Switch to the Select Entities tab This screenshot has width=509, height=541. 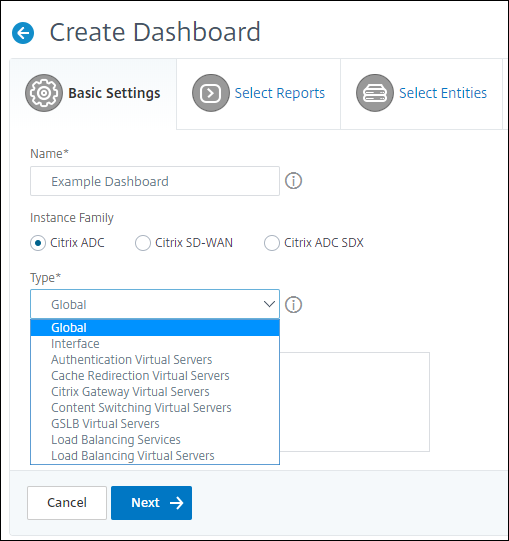pyautogui.click(x=421, y=94)
